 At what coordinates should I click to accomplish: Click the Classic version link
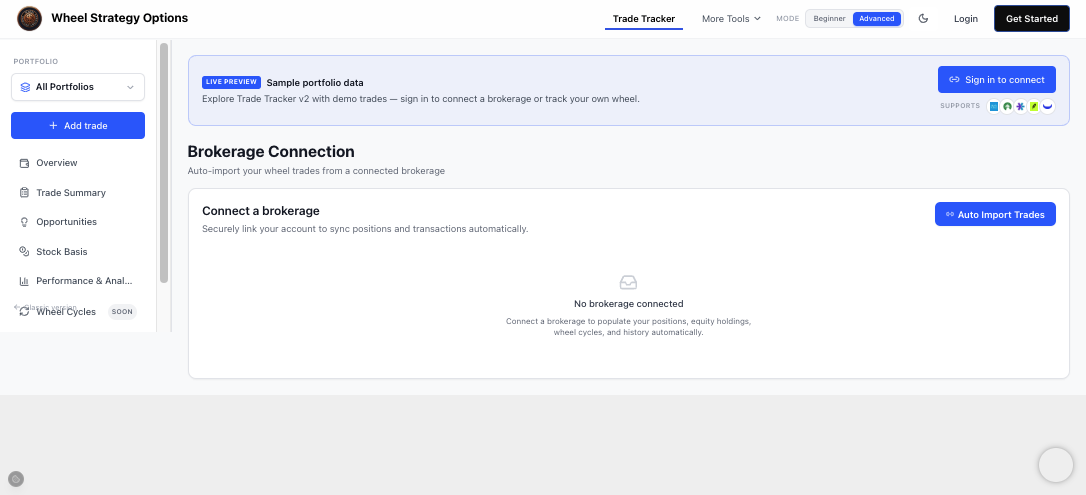coord(45,307)
